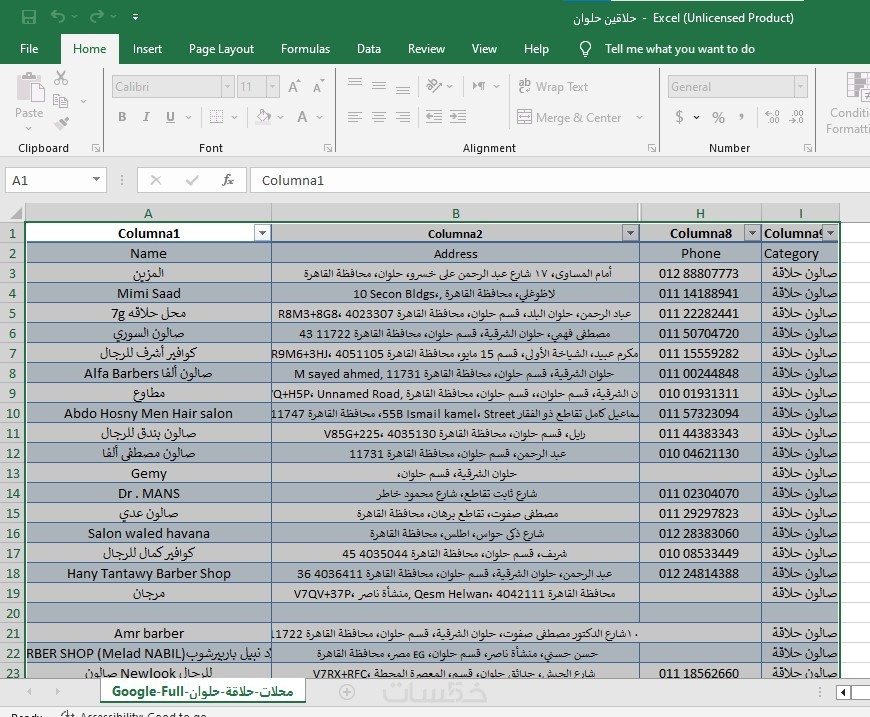This screenshot has width=870, height=717.
Task: Switch to the Review tab
Action: 426,49
